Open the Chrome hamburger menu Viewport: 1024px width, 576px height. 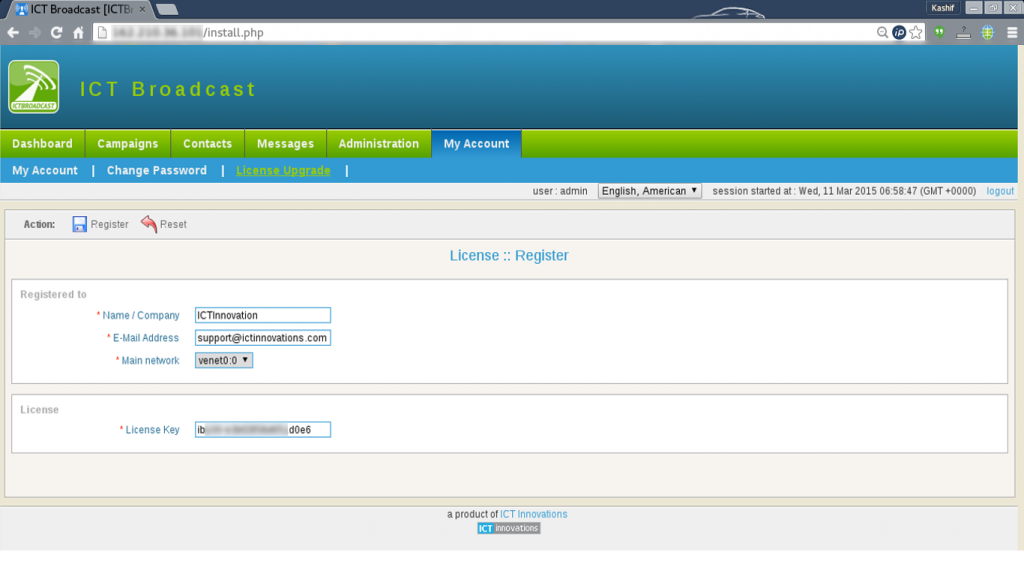click(1012, 33)
